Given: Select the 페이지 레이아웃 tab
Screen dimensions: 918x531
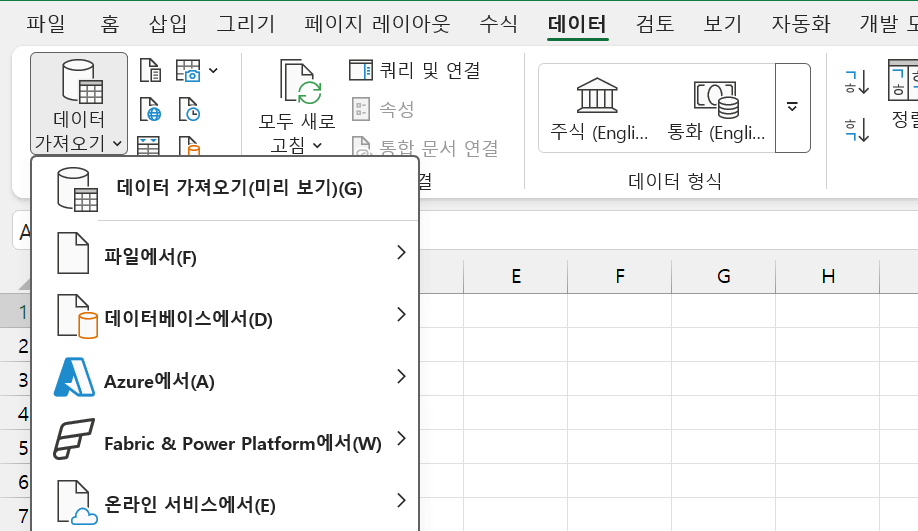Looking at the screenshot, I should (x=376, y=23).
